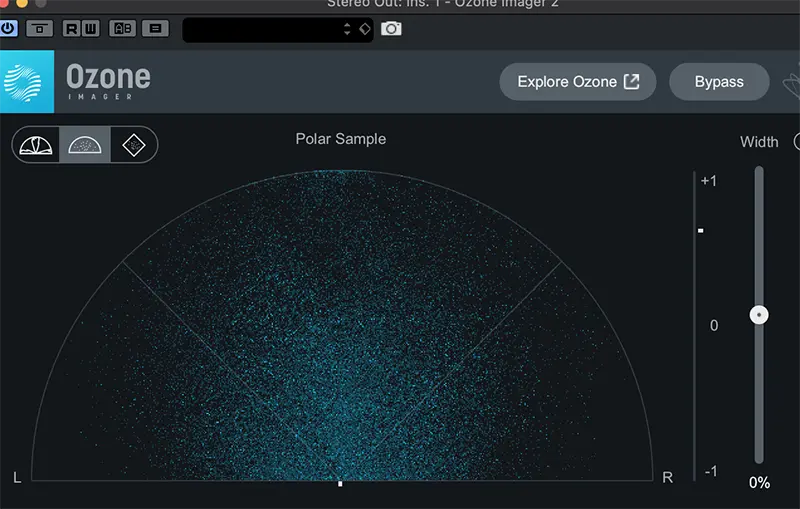Click the preset up/down arrows
This screenshot has width=800, height=509.
347,29
